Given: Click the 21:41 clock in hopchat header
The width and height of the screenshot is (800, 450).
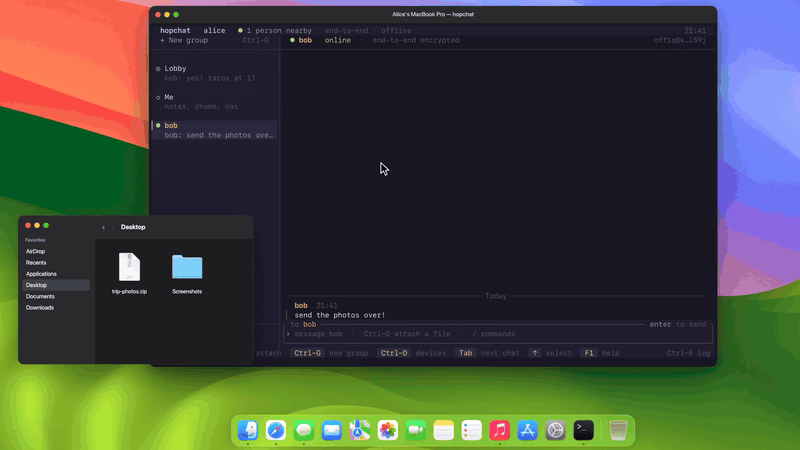Looking at the screenshot, I should [695, 31].
